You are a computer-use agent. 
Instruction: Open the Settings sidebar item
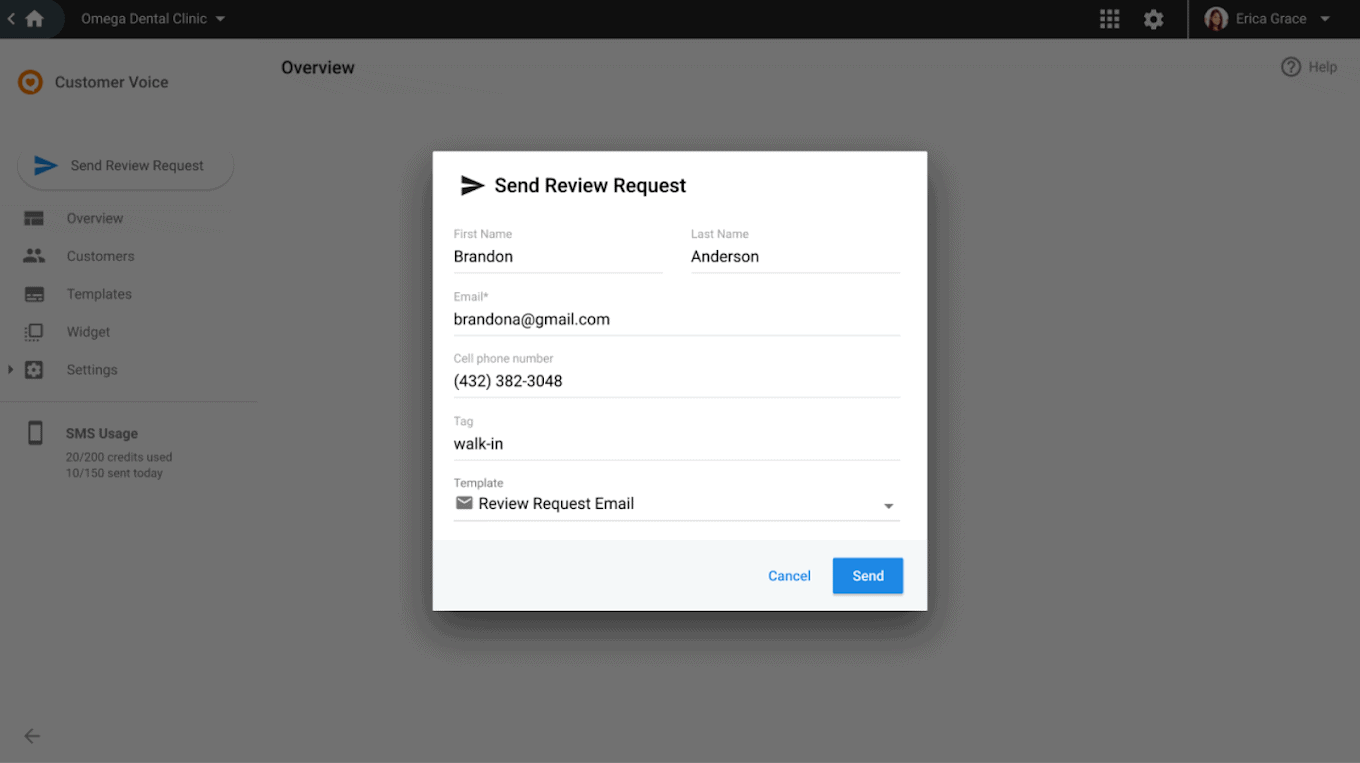click(x=92, y=370)
